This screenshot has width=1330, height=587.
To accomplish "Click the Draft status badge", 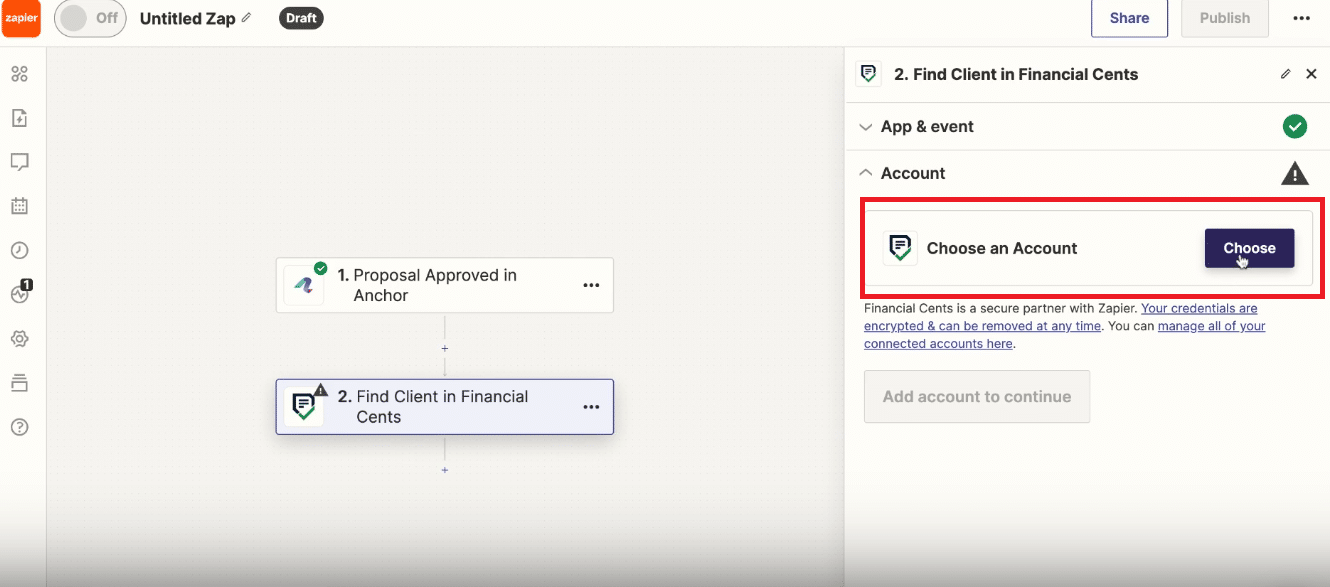I will 301,18.
